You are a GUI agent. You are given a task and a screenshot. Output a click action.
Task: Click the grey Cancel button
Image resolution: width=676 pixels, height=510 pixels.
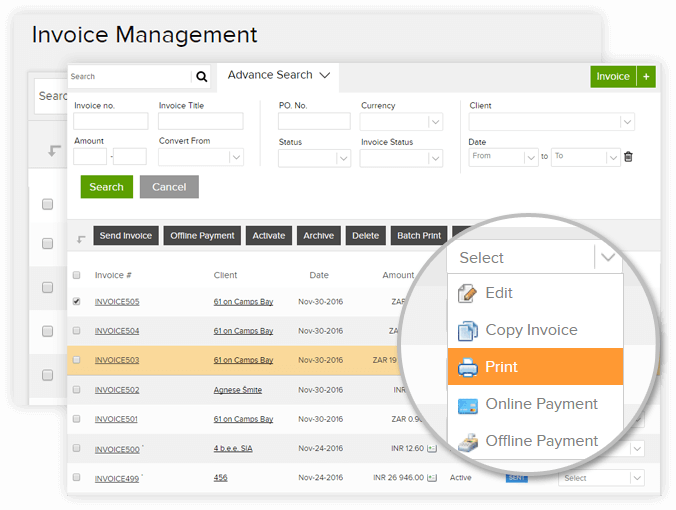point(169,187)
